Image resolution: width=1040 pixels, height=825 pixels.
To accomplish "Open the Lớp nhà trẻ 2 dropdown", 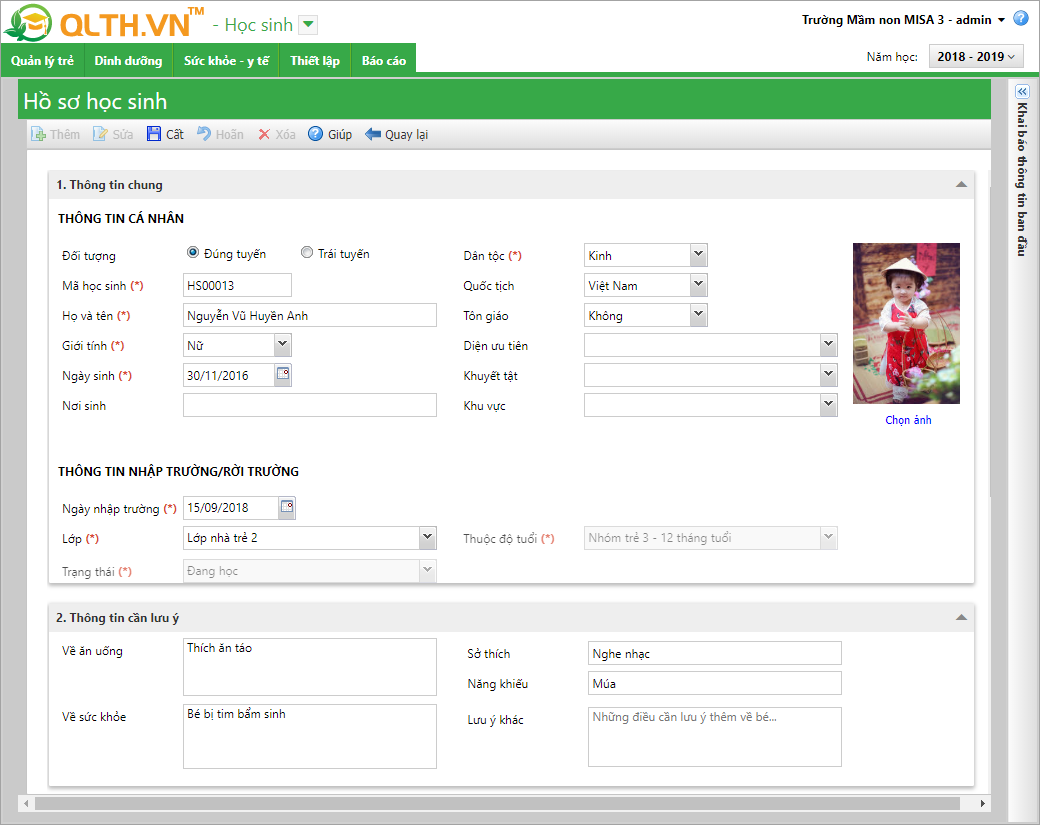I will [428, 537].
